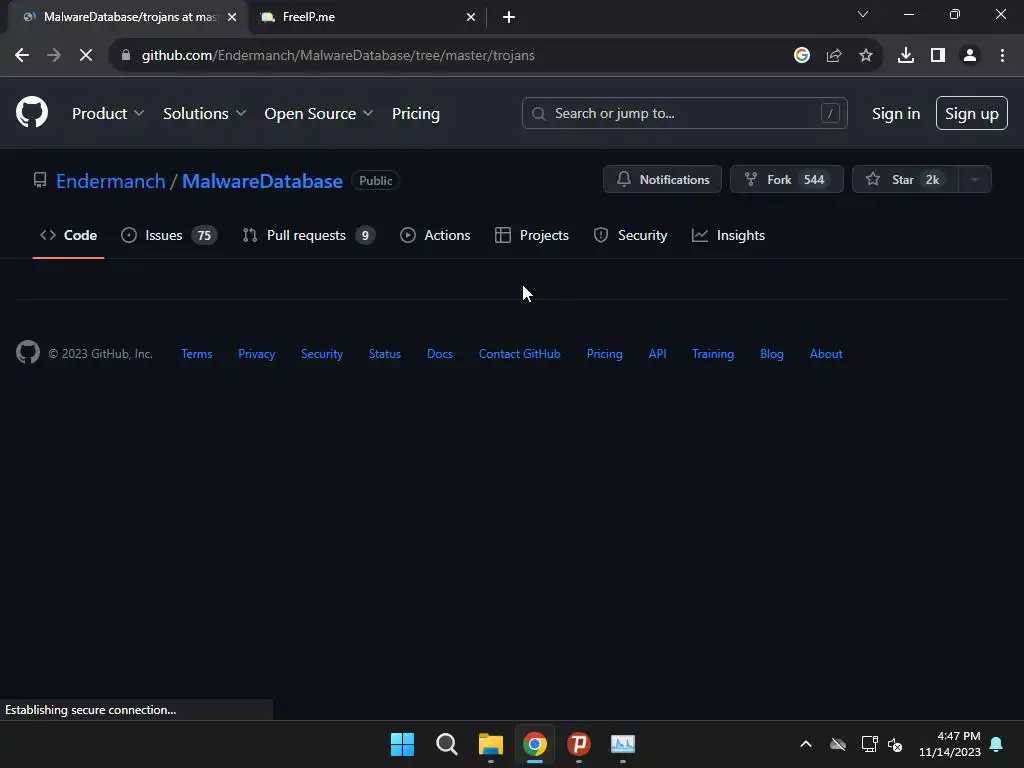
Task: Share this page icon
Action: [834, 56]
